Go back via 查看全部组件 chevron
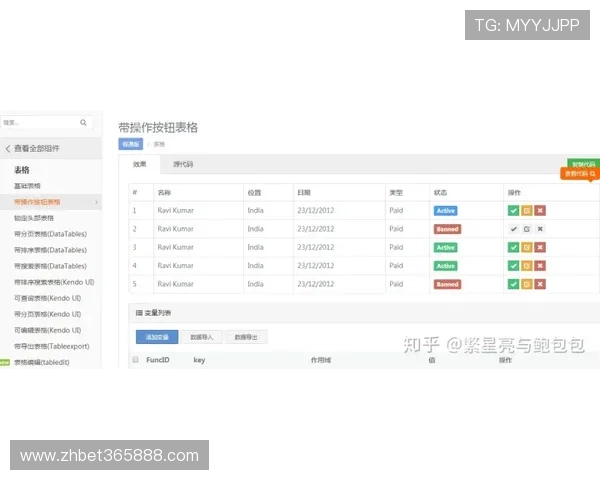600x480 pixels. [8, 149]
